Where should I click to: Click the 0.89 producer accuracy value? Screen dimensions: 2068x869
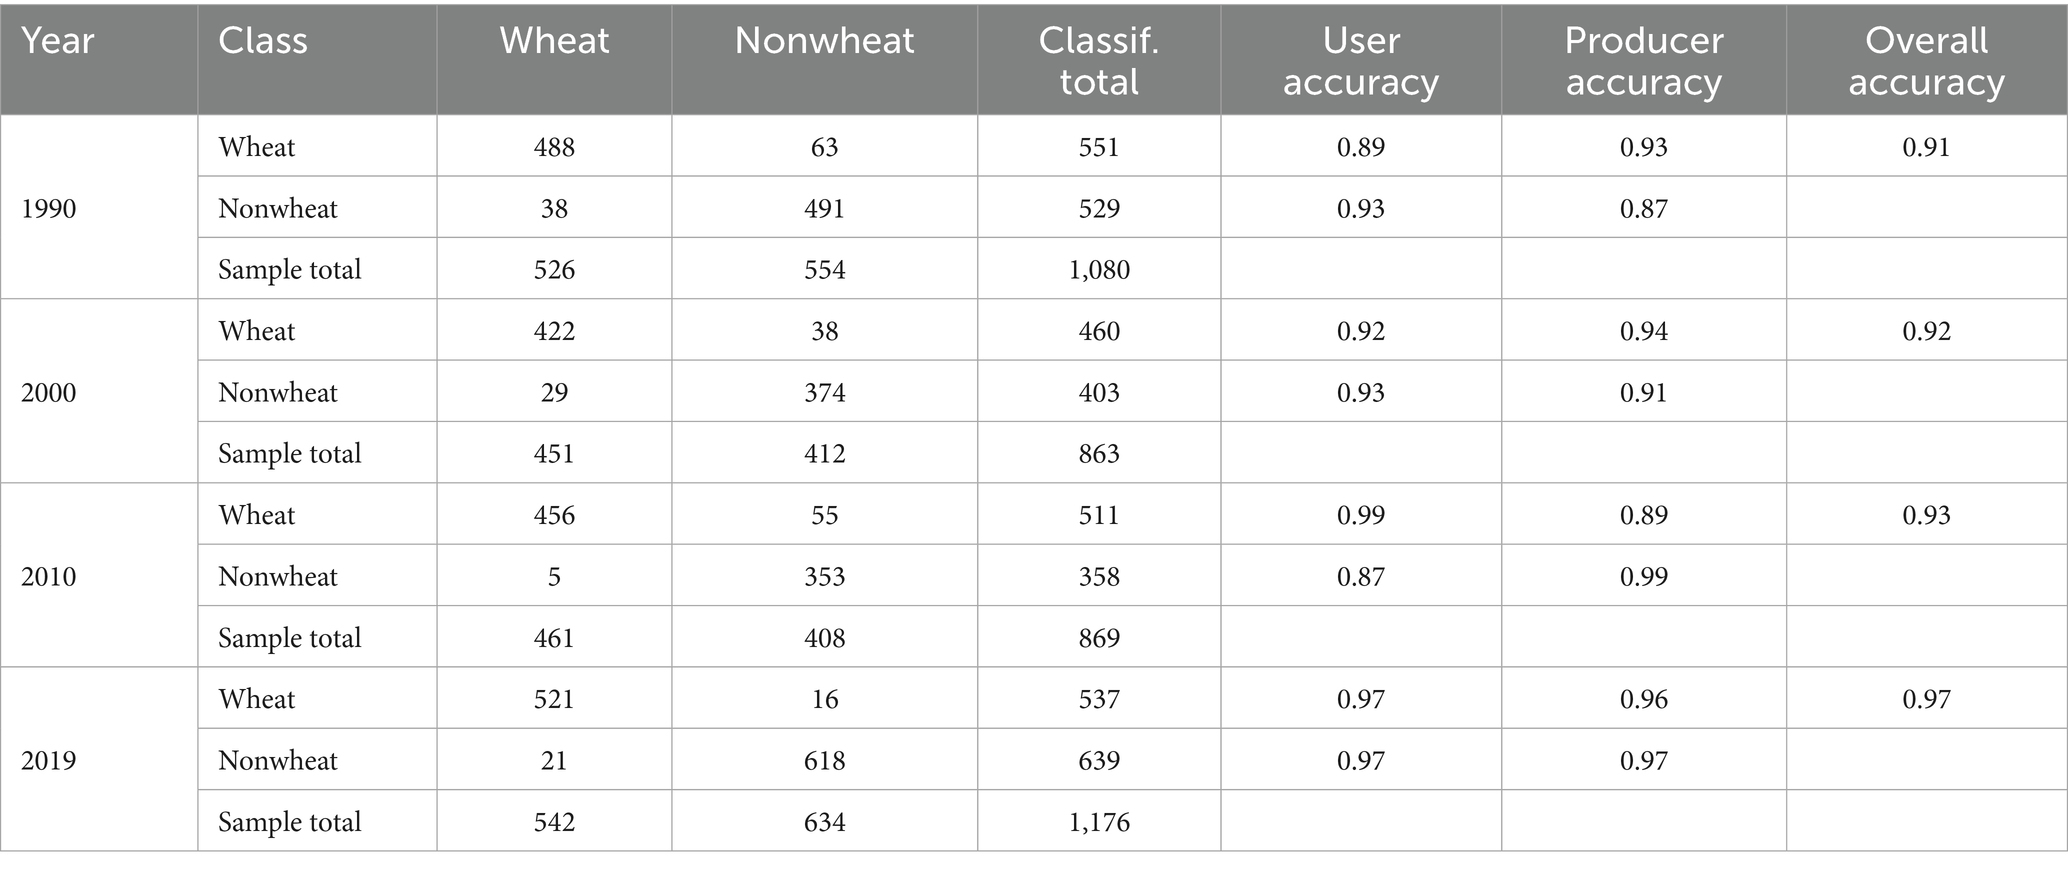click(1643, 516)
